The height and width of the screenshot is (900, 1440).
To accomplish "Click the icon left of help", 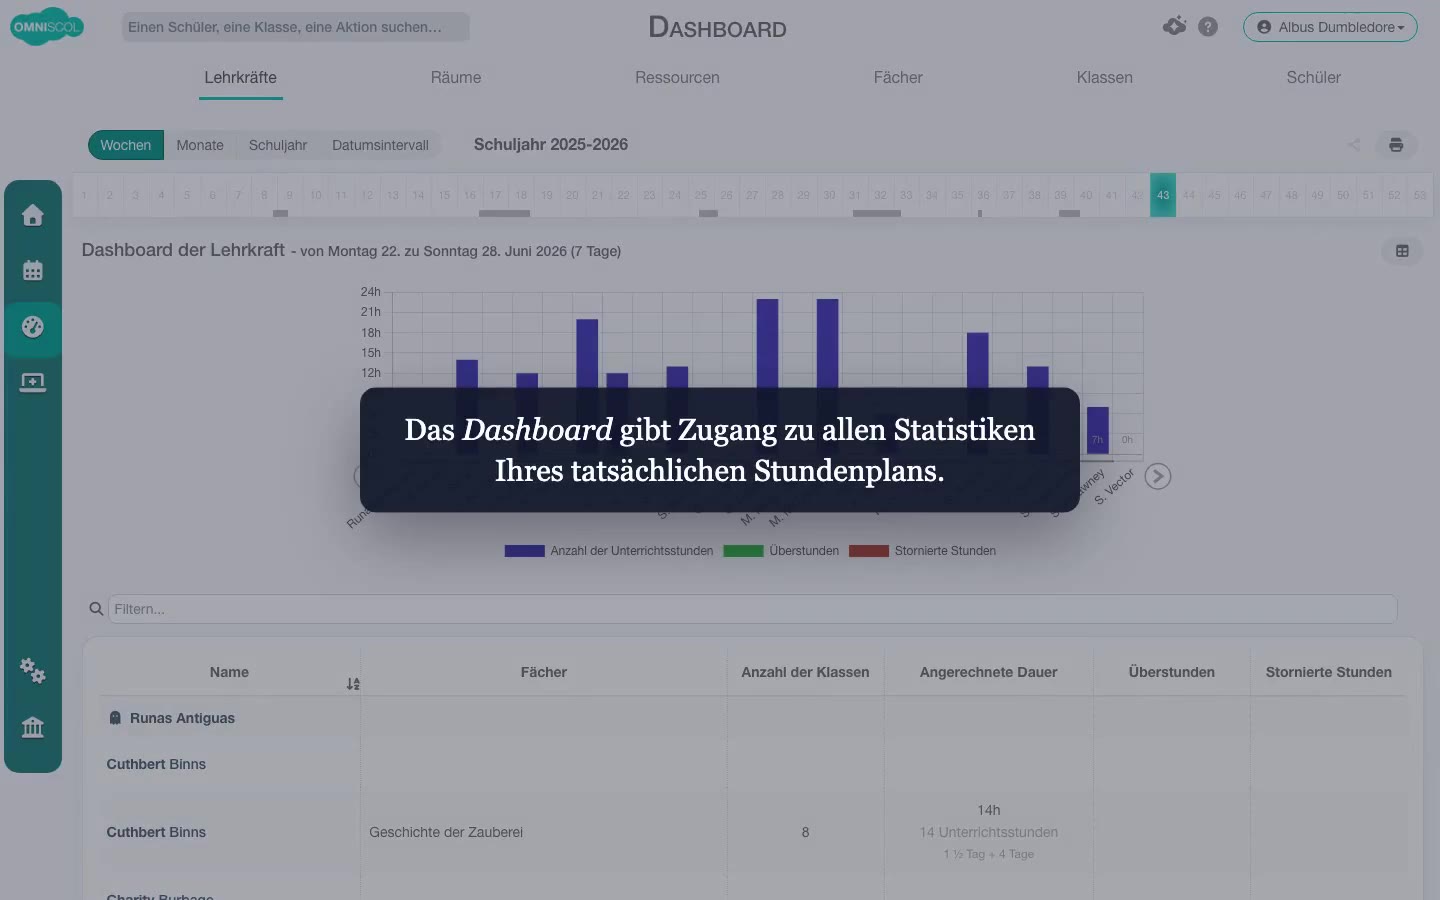I will [x=1175, y=26].
